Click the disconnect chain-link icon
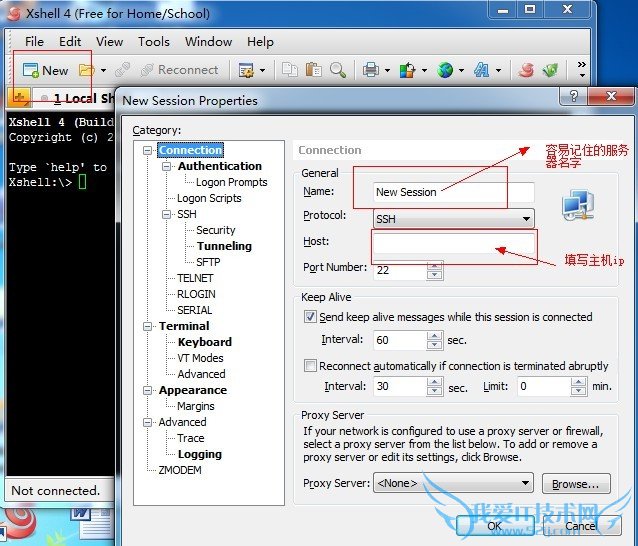This screenshot has width=638, height=546. pyautogui.click(x=122, y=70)
